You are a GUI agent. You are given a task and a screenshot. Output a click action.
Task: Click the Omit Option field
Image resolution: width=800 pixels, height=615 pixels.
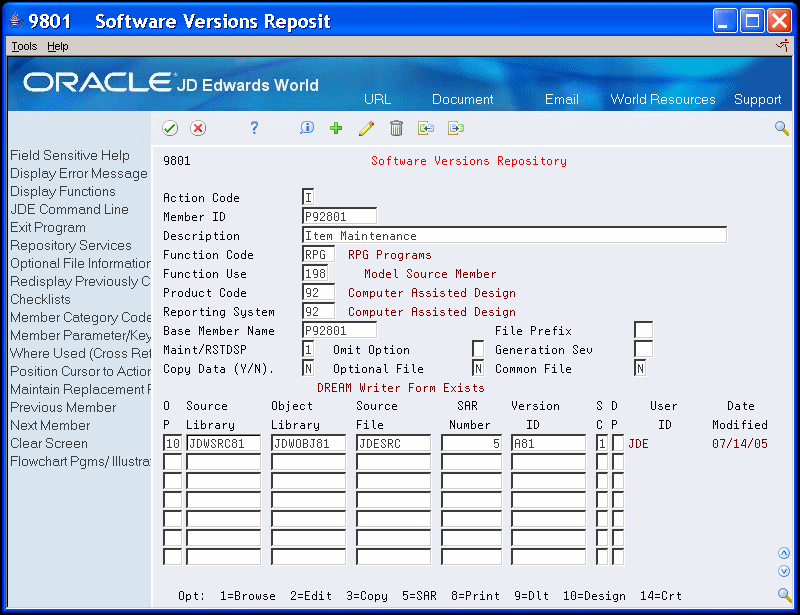pyautogui.click(x=478, y=350)
